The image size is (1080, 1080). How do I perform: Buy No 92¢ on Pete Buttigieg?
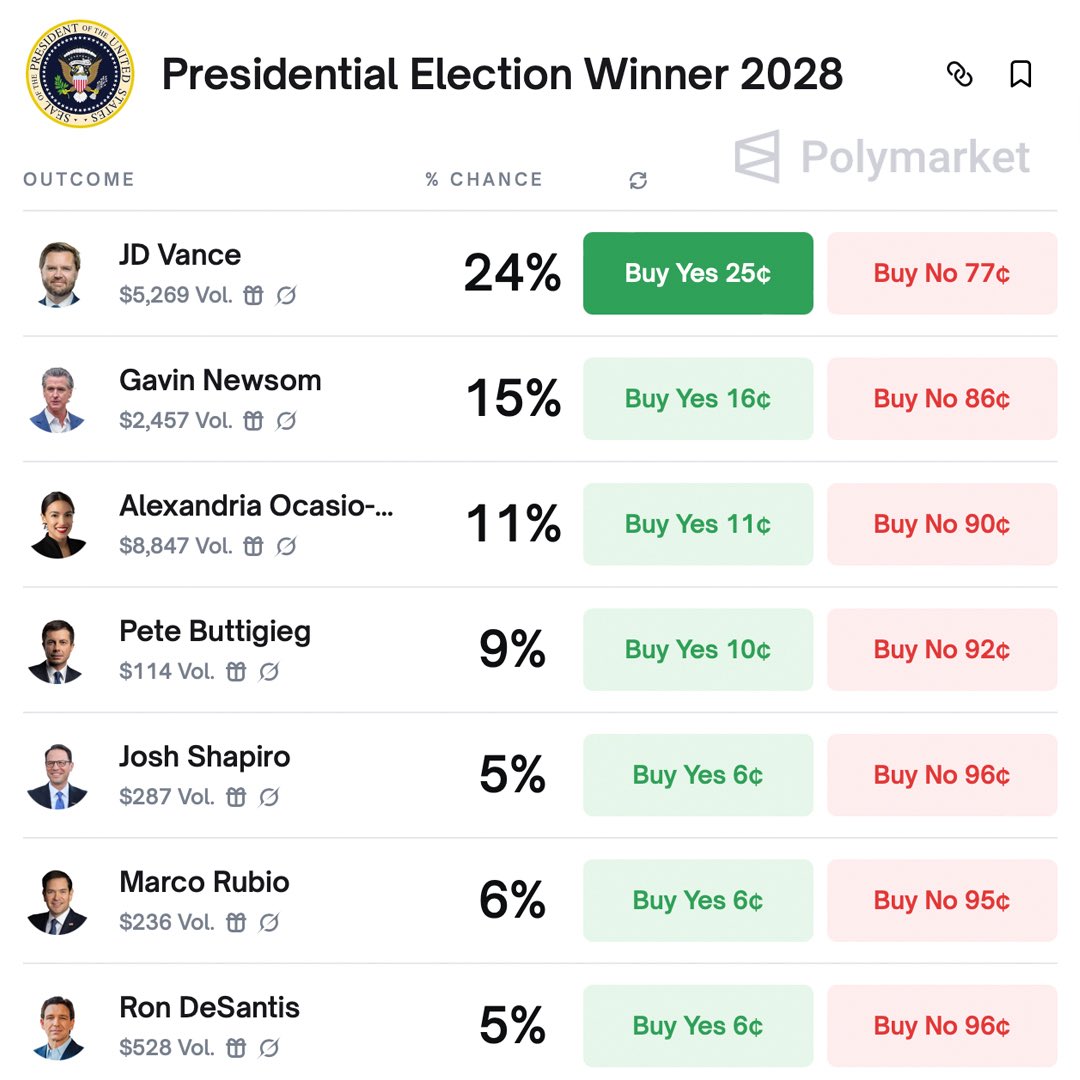942,650
